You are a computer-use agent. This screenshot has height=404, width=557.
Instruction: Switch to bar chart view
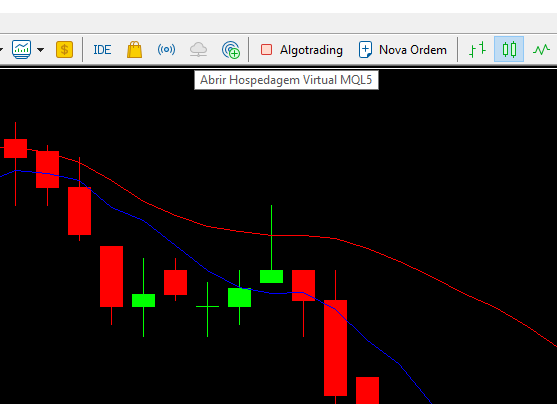point(477,49)
